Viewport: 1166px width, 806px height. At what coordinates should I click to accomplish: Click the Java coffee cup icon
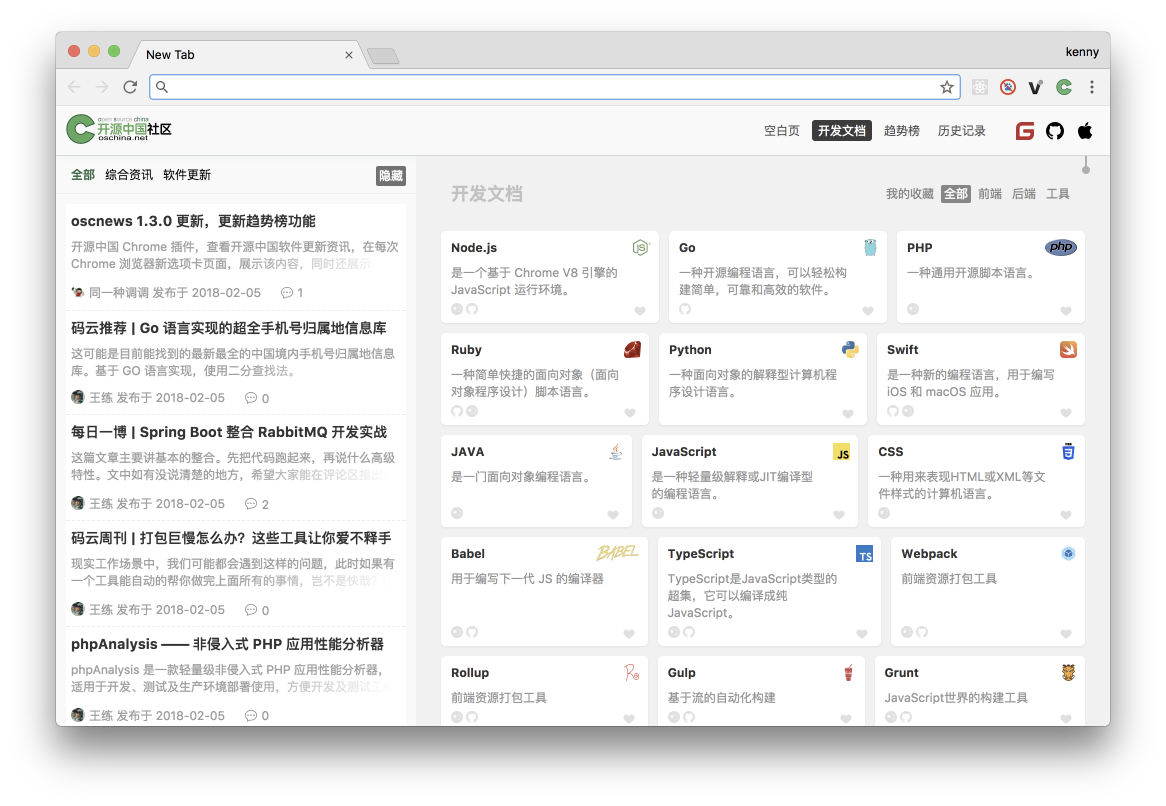coord(616,451)
